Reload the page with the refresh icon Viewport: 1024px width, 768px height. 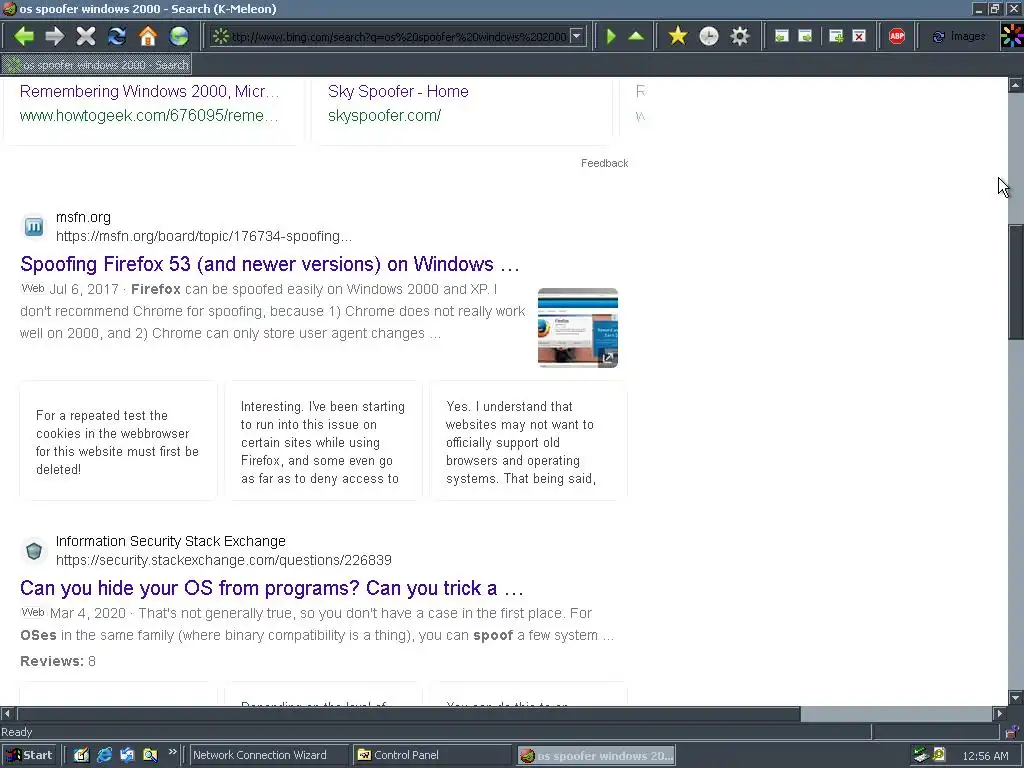click(x=117, y=36)
